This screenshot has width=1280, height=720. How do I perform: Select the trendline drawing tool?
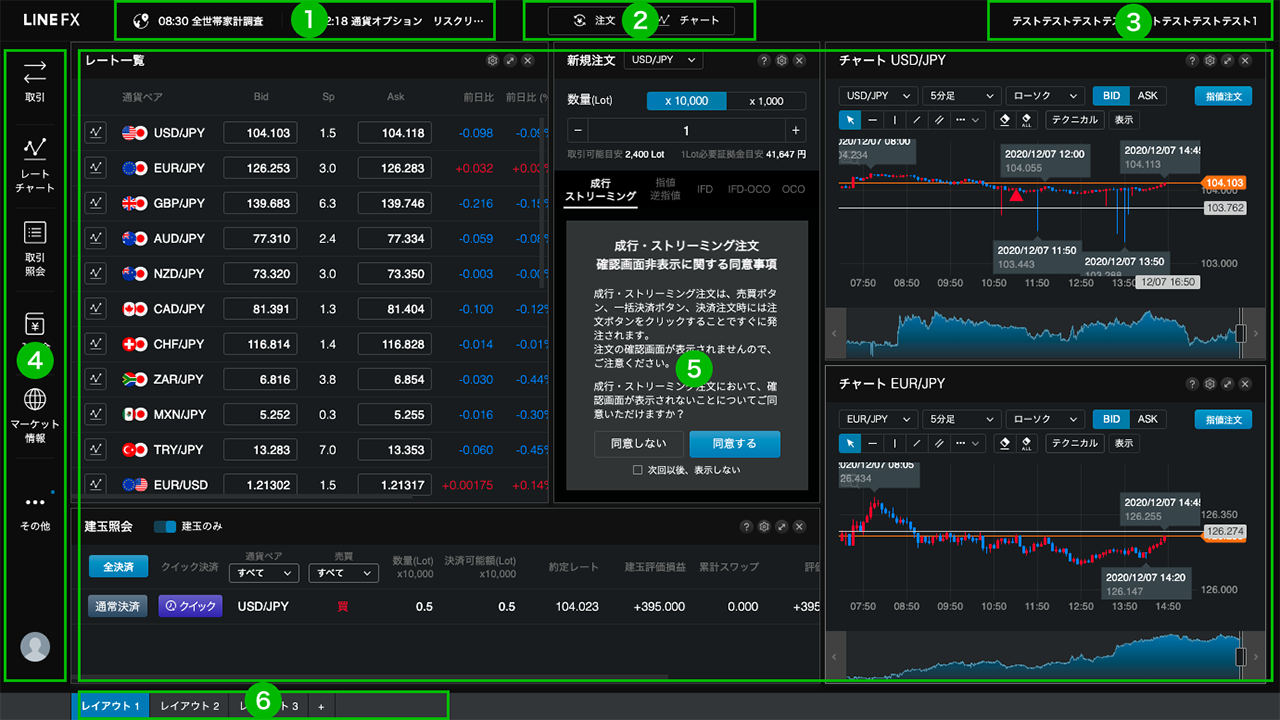pos(918,120)
